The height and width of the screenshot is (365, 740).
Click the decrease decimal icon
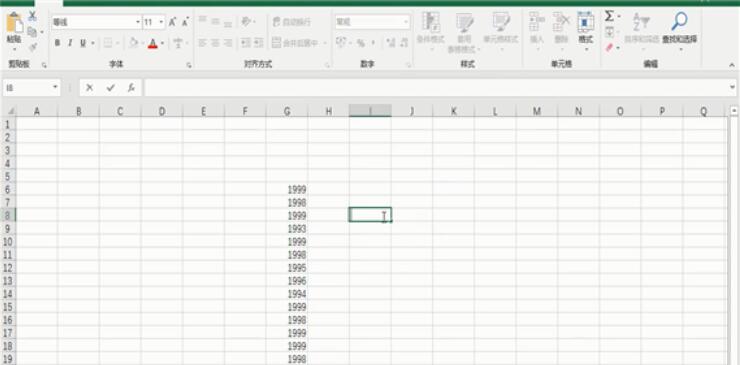pos(404,43)
